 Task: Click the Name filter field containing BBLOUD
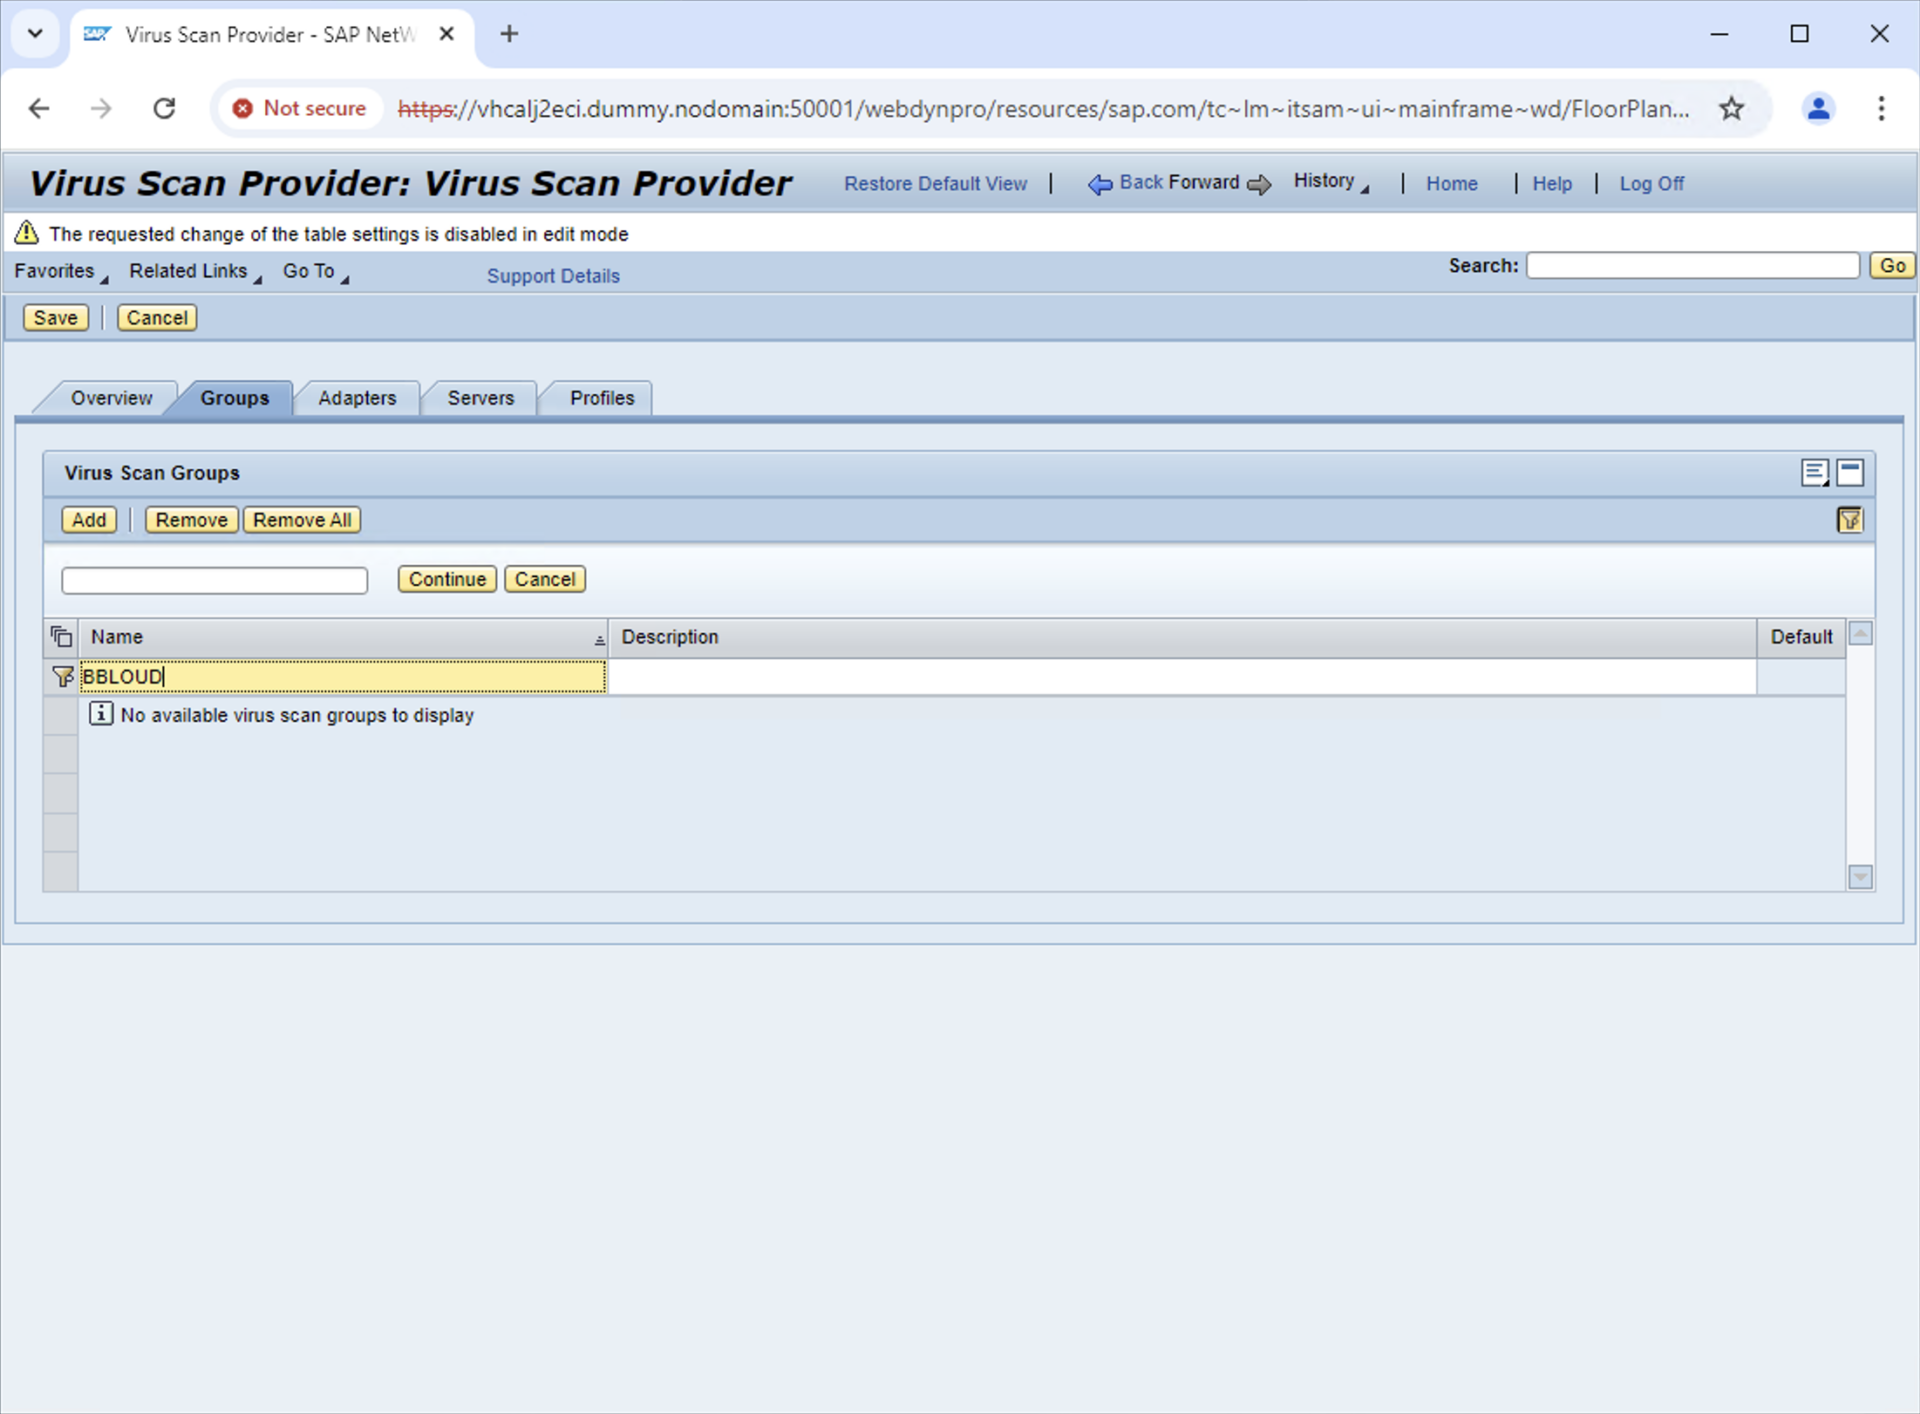pos(343,677)
